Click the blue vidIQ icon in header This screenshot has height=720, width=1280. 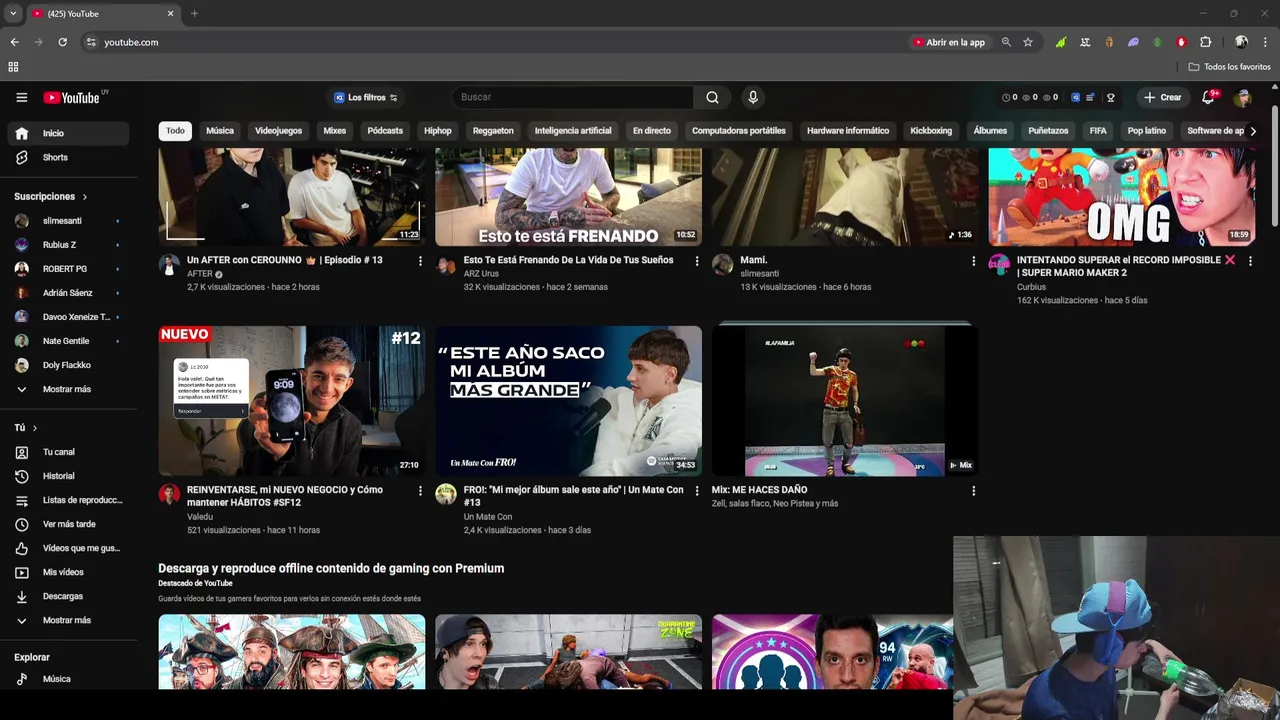[1075, 97]
